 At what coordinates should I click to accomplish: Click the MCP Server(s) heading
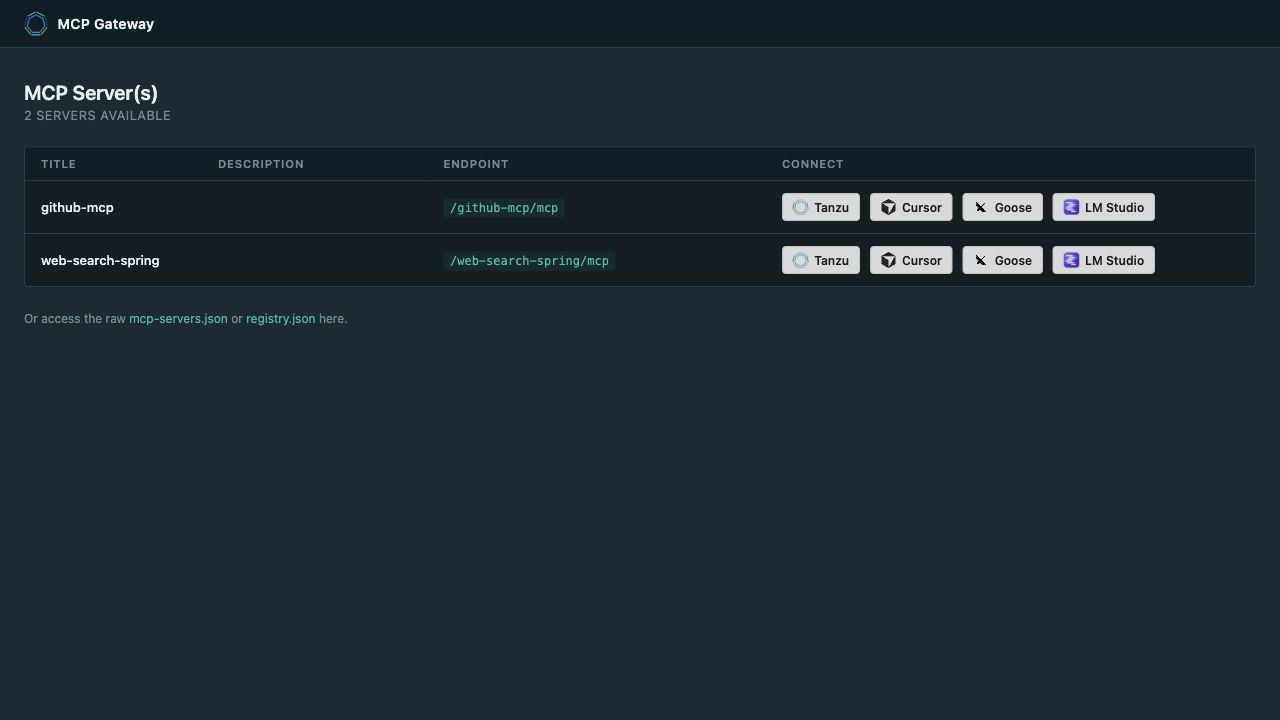[91, 93]
